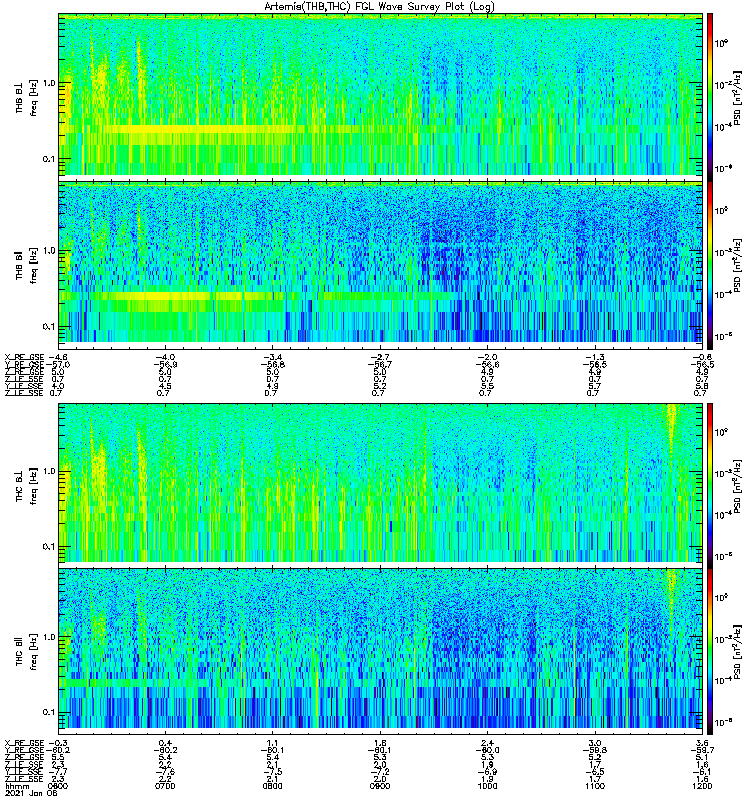Click the 0900 time label on the bottom axis

(x=380, y=786)
